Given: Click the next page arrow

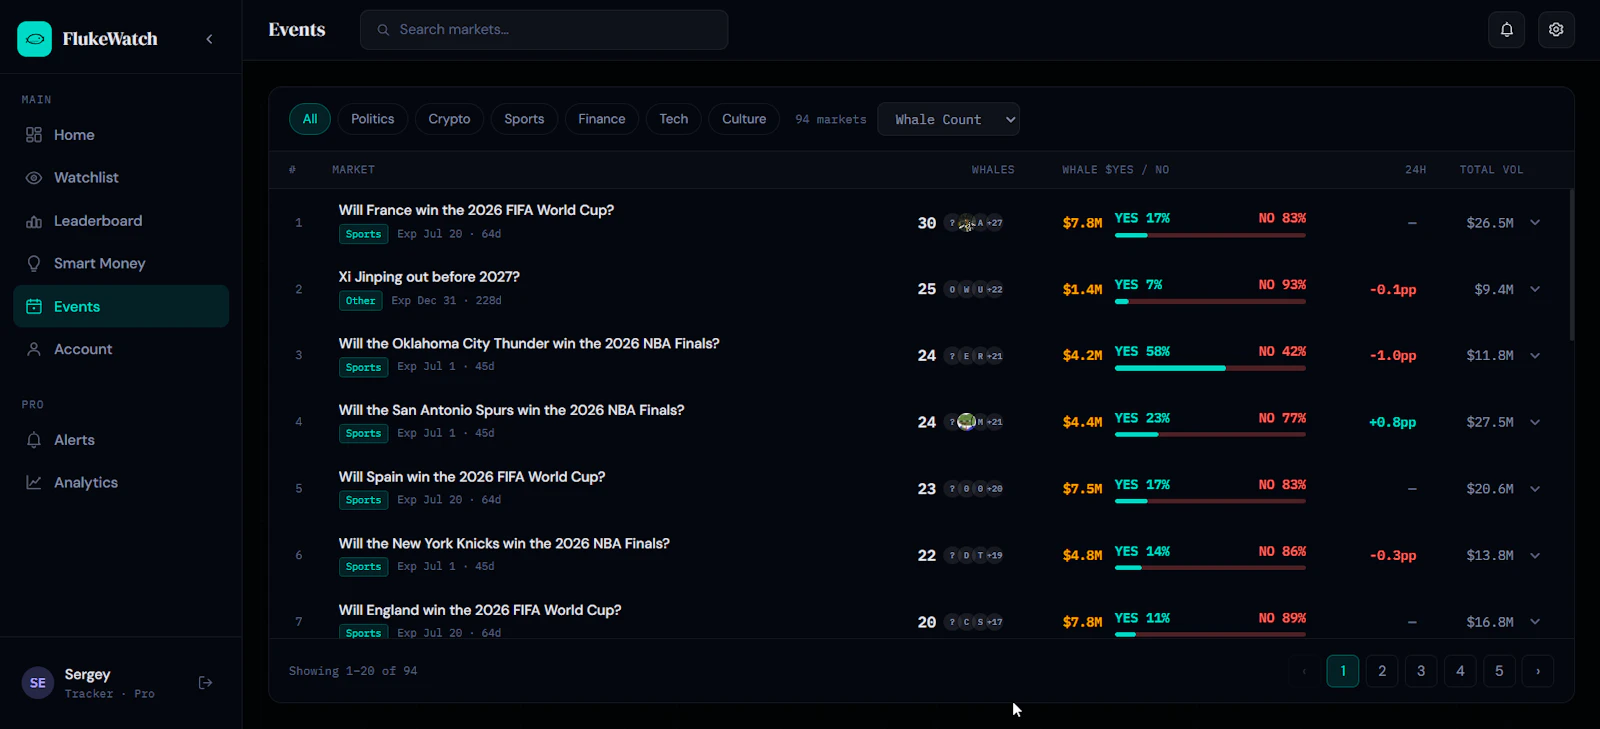Looking at the screenshot, I should point(1538,671).
